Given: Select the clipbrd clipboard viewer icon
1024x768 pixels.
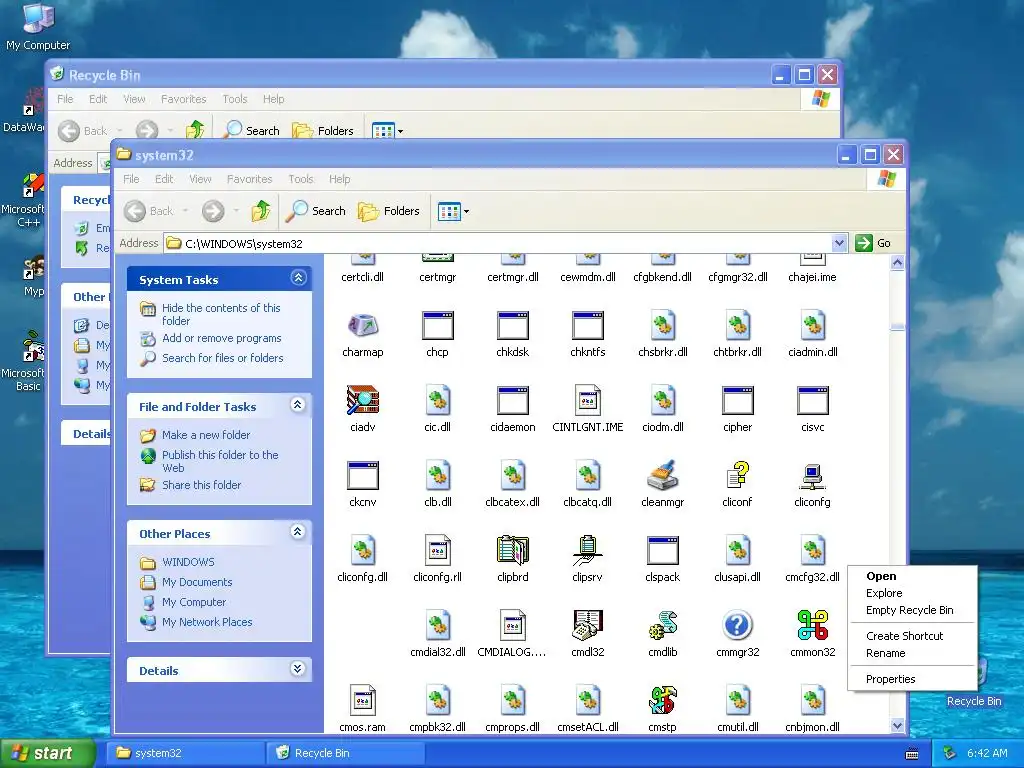Looking at the screenshot, I should coord(513,551).
